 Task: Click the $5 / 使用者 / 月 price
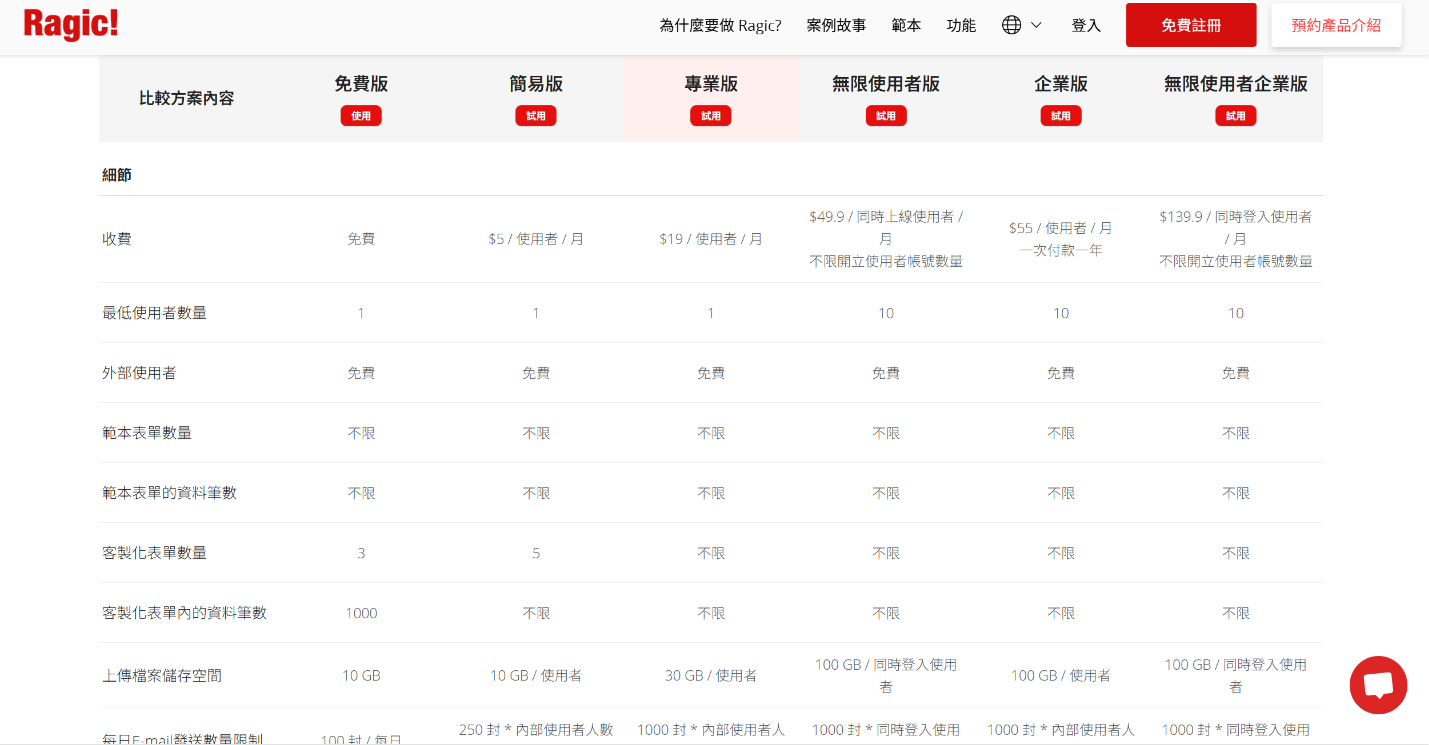[x=536, y=239]
